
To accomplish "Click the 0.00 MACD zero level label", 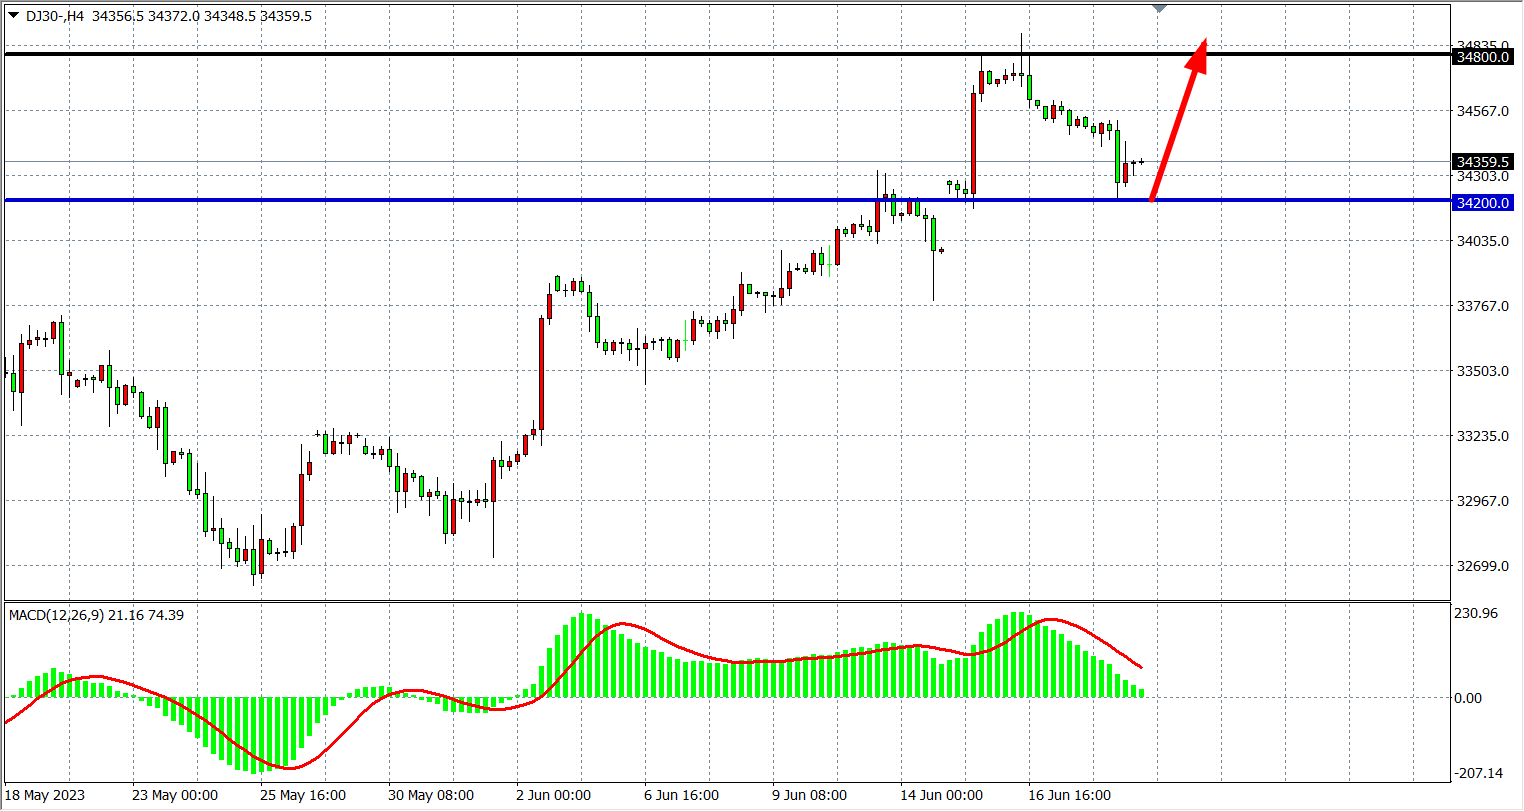I will click(1468, 698).
